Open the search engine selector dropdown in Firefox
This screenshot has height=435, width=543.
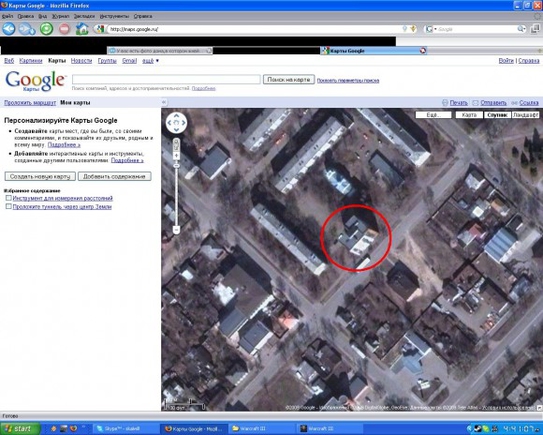coord(430,29)
